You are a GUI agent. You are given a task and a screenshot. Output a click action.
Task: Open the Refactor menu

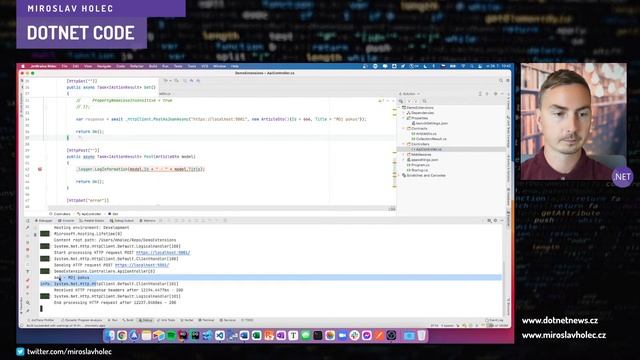137,66
